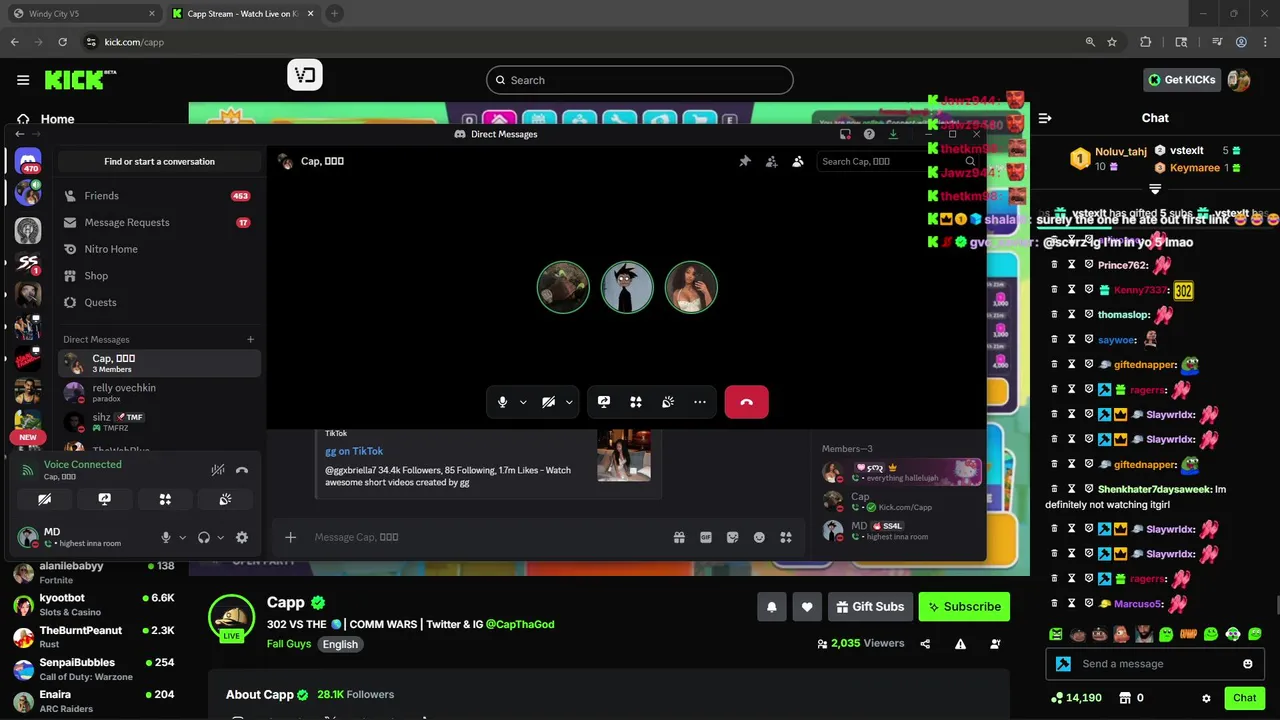This screenshot has width=1280, height=720.
Task: Open more call options (three dots)
Action: tap(700, 402)
